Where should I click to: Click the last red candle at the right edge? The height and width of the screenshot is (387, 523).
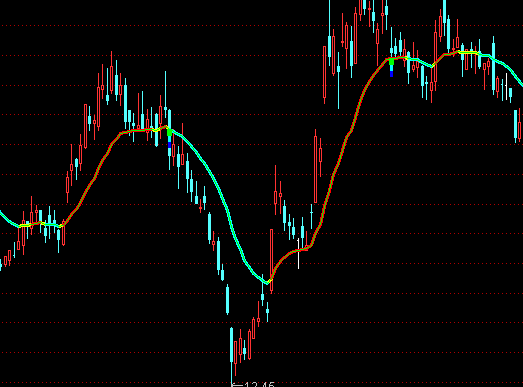[520, 125]
